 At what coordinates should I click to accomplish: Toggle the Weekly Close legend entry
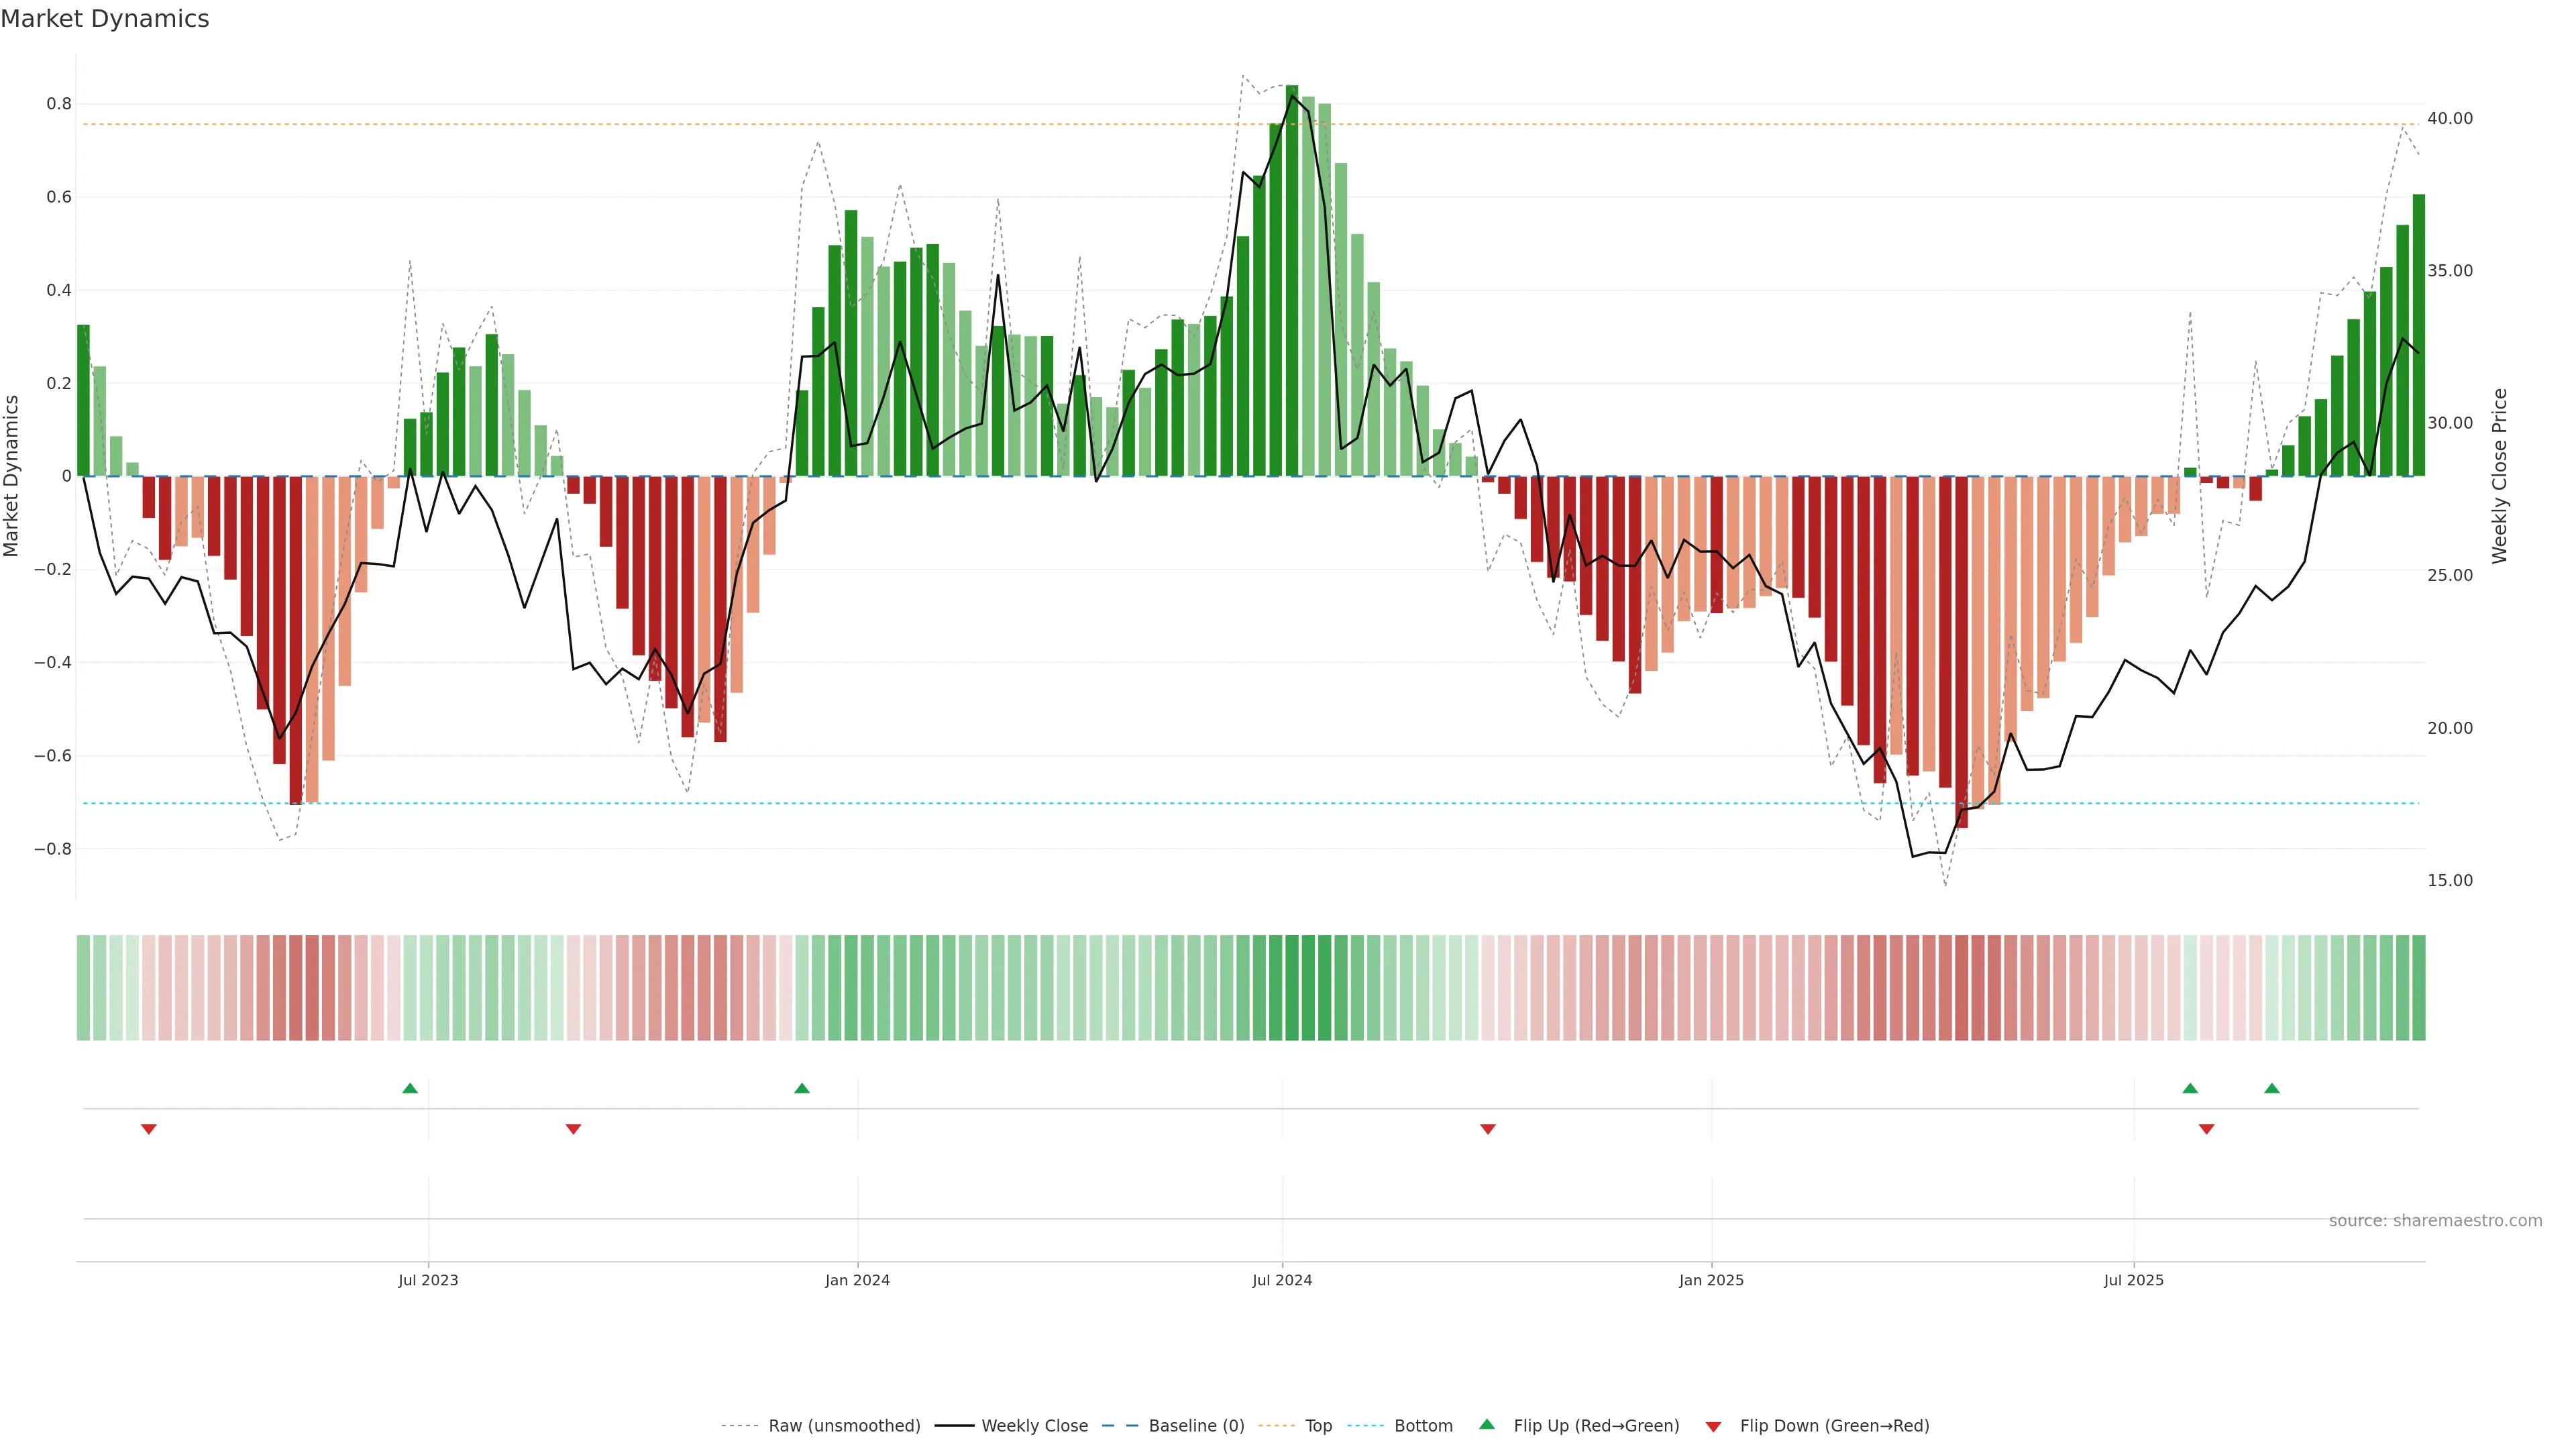pyautogui.click(x=1034, y=1426)
